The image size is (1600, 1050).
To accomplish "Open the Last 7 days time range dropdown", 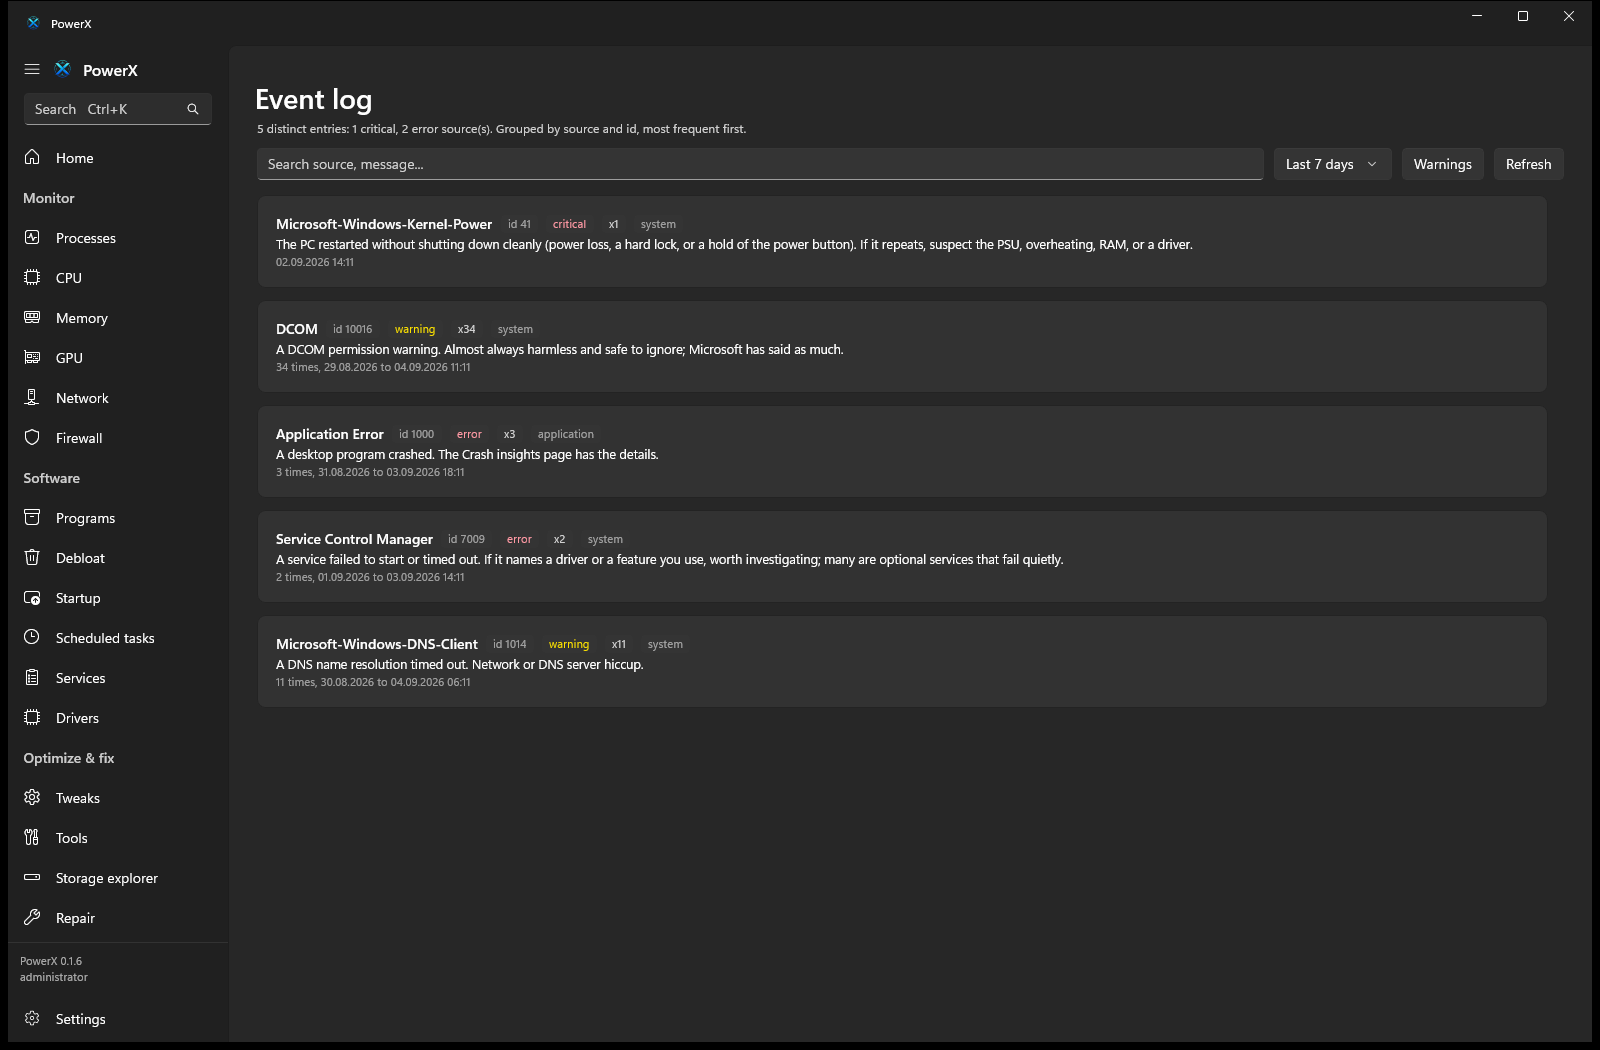I will click(x=1332, y=164).
